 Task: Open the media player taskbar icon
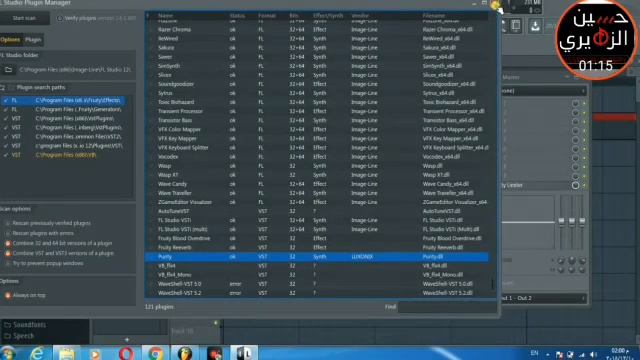tap(96, 353)
